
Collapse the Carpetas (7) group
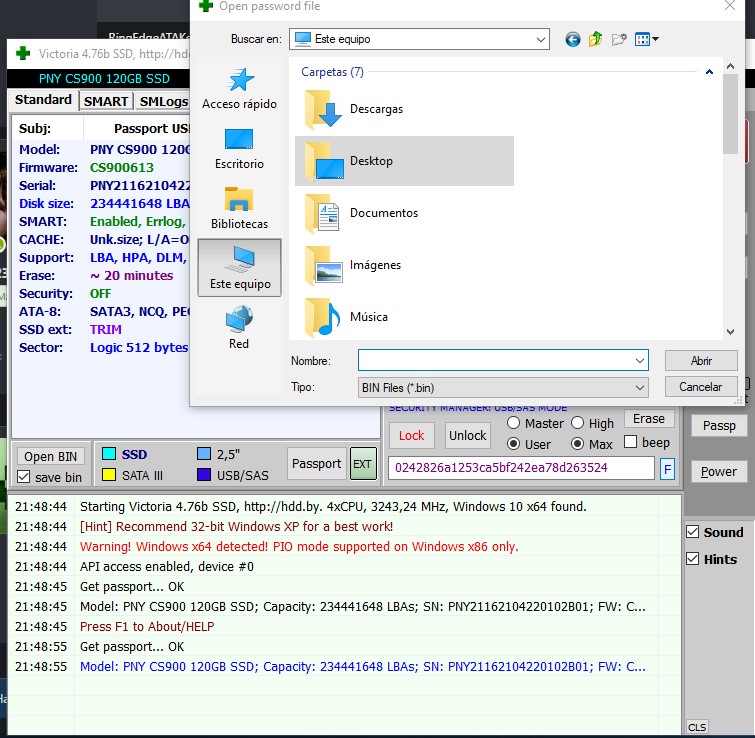coord(709,72)
